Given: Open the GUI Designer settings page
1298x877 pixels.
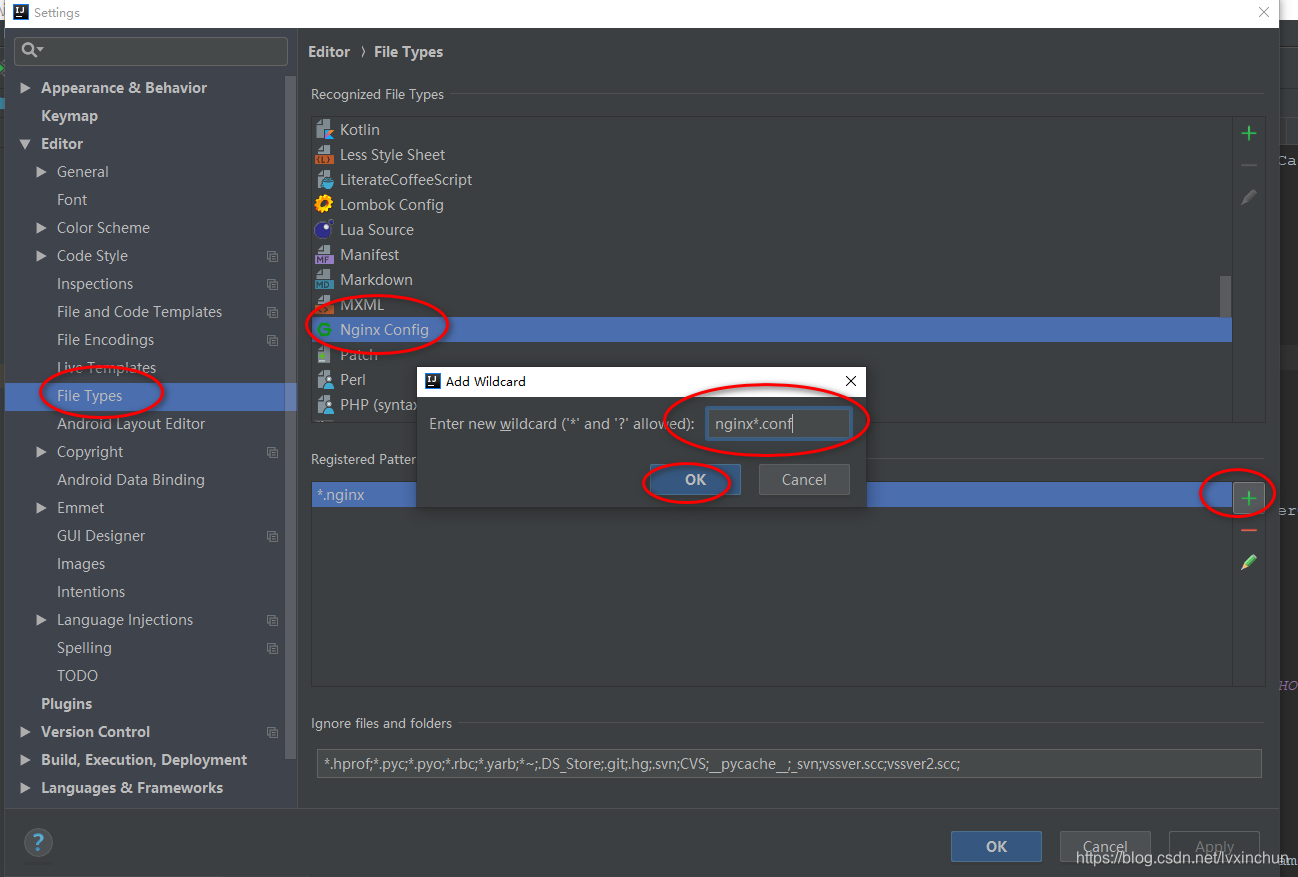Looking at the screenshot, I should click(101, 536).
